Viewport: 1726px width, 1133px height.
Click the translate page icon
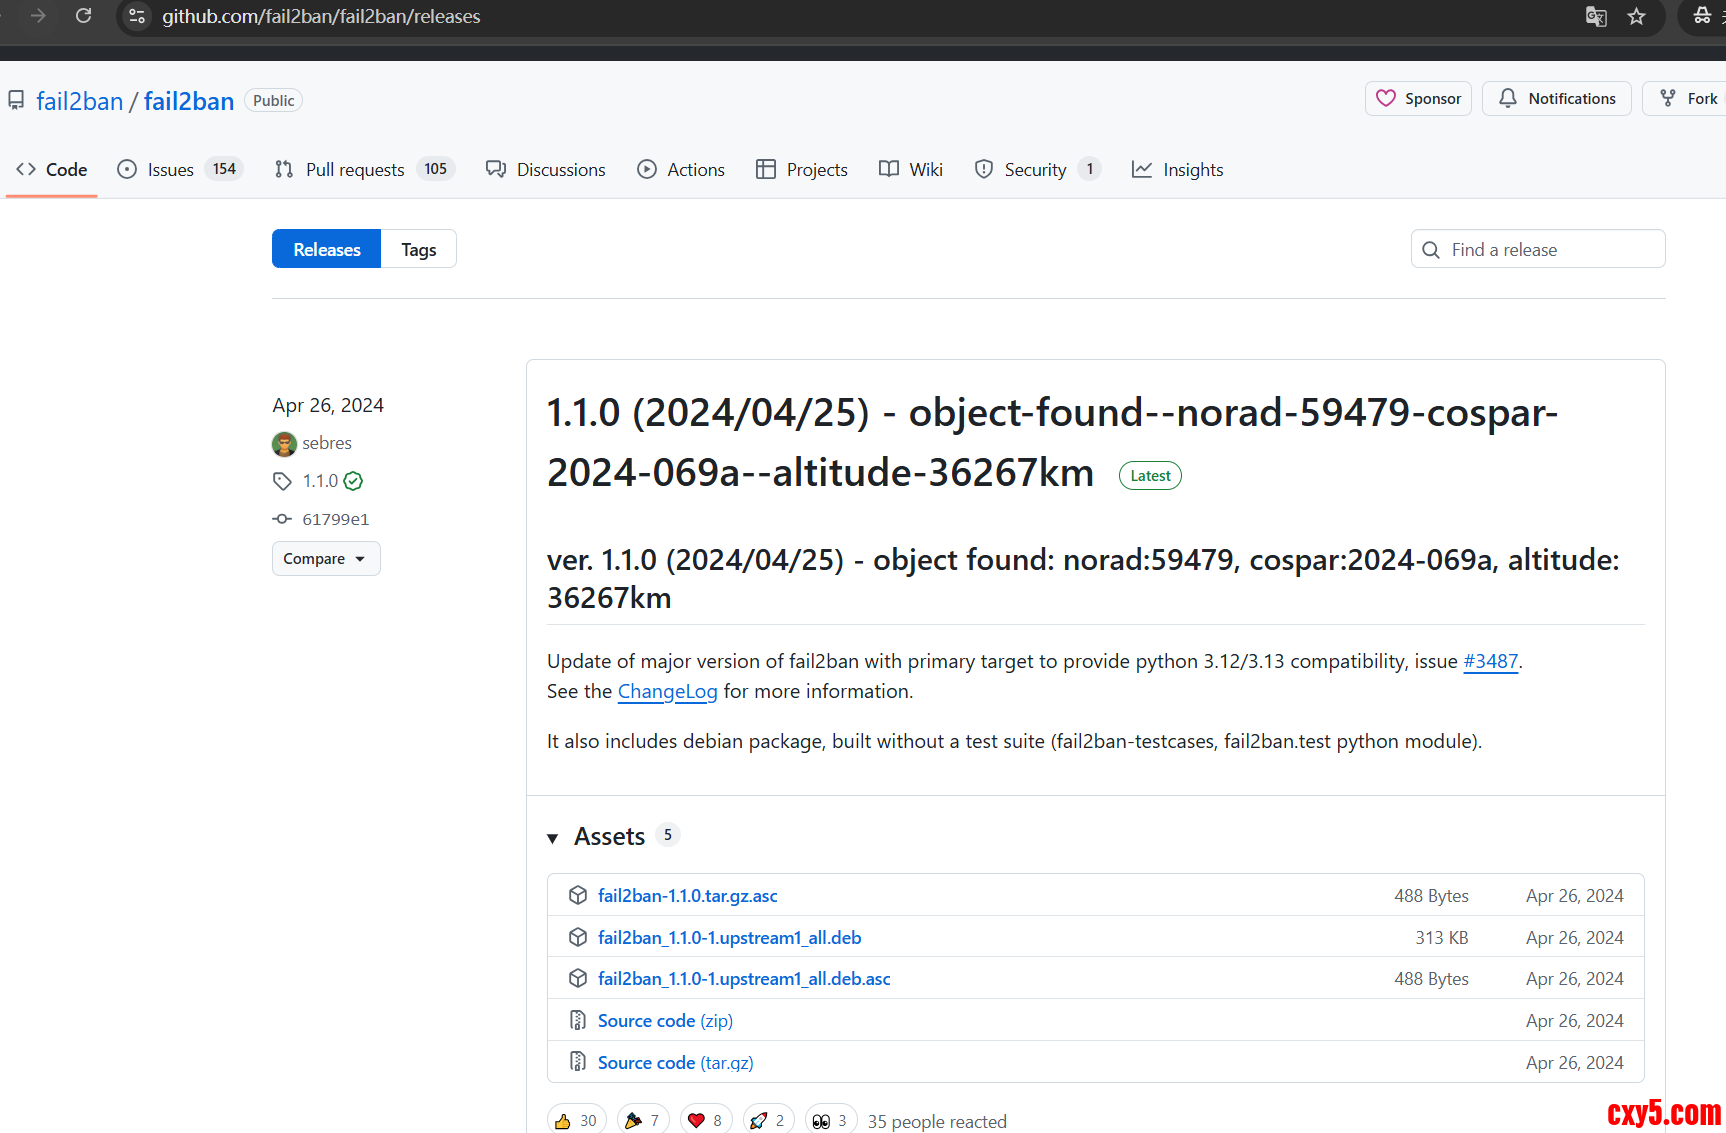(x=1596, y=16)
